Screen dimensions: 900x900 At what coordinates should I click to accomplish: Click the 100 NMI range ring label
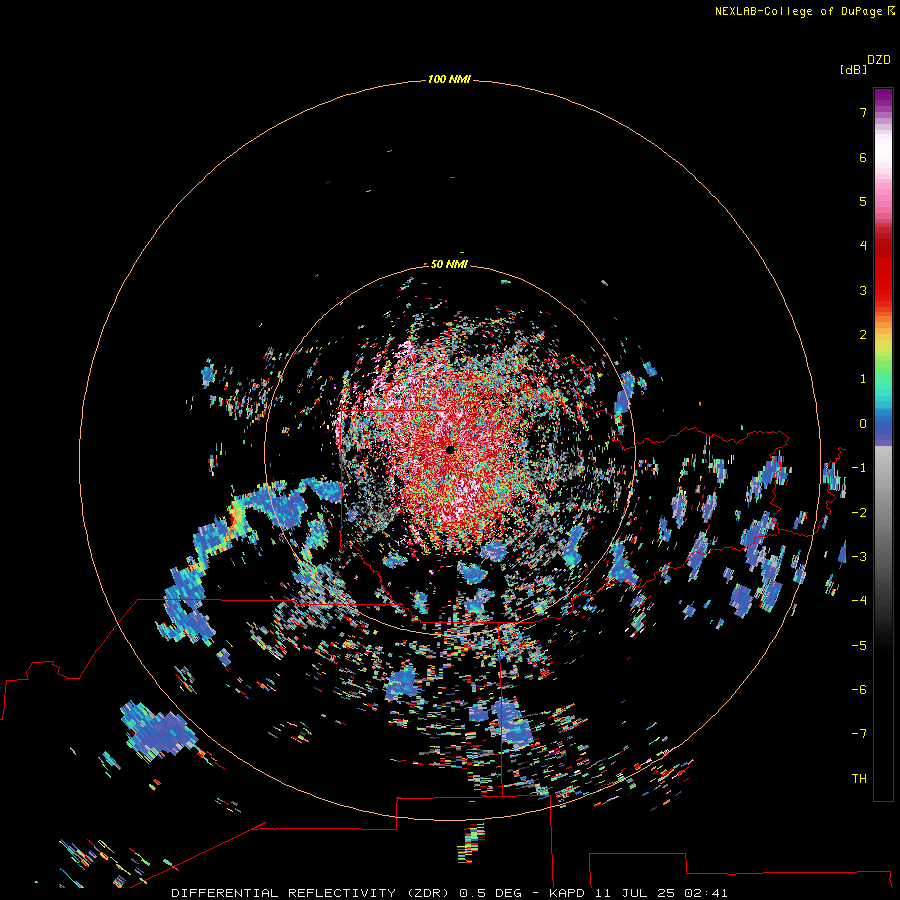tap(449, 79)
